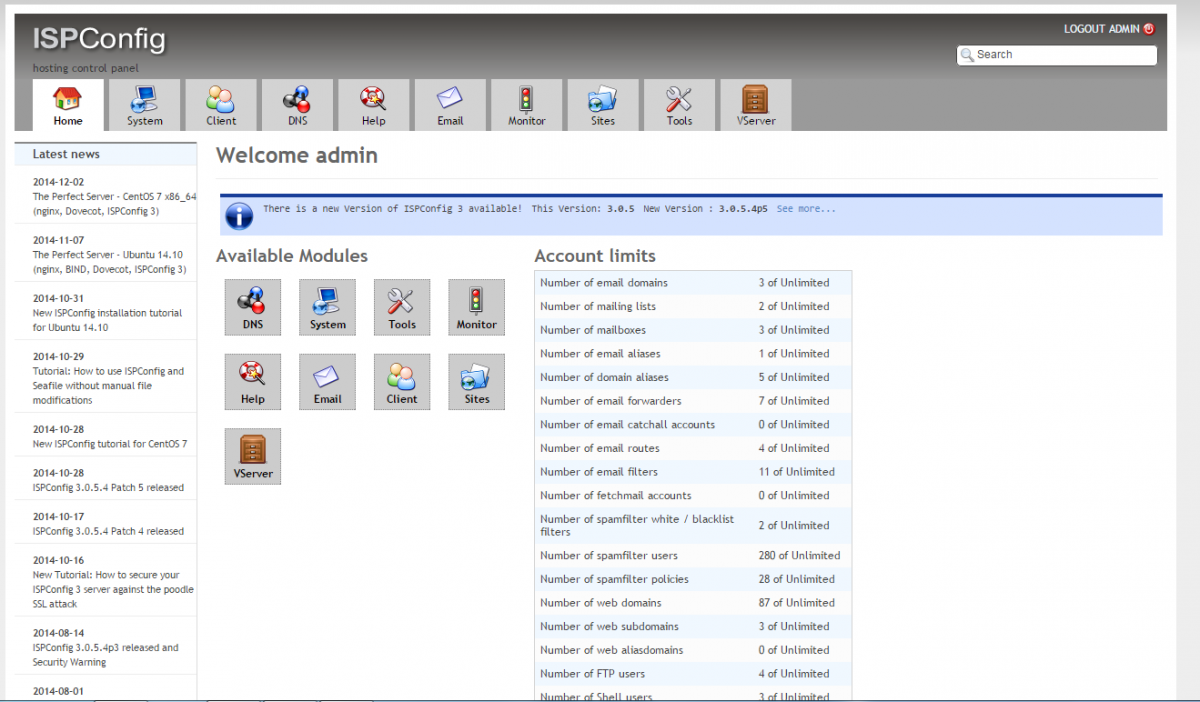Viewport: 1200px width, 702px height.
Task: Click the new version number 3.0.5.4p5
Action: pyautogui.click(x=741, y=209)
